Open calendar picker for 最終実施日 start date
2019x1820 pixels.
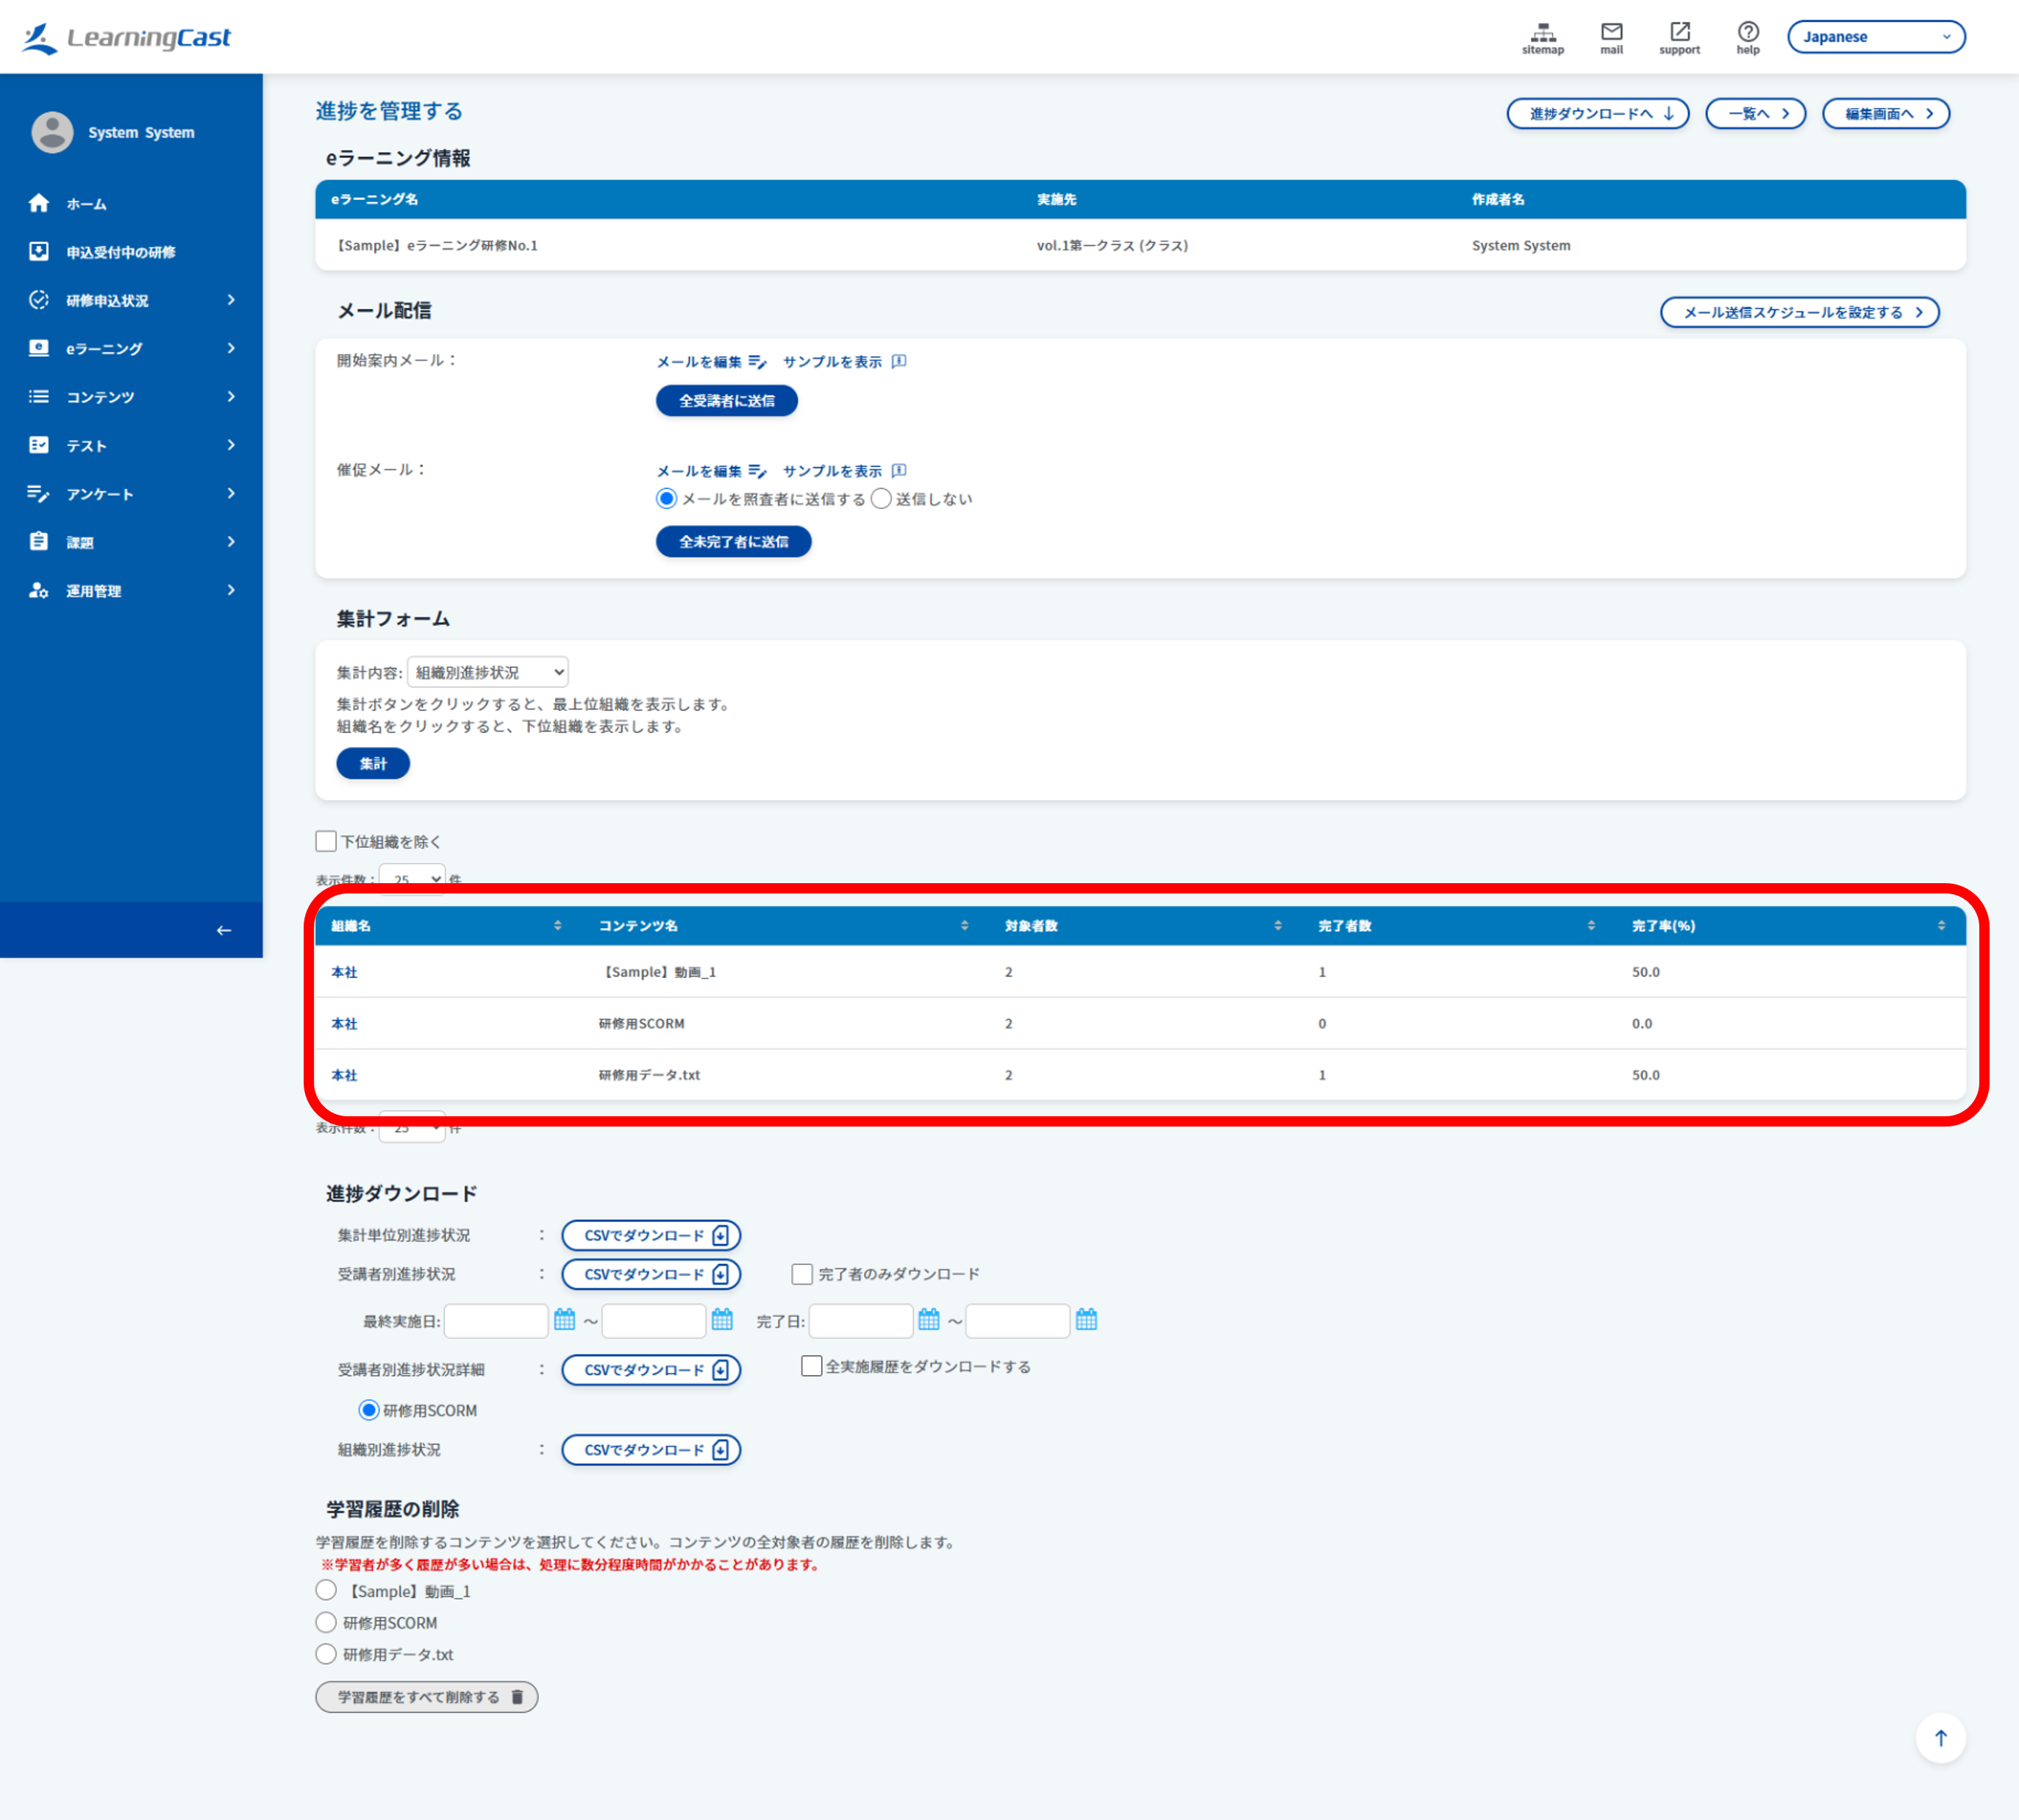pyautogui.click(x=564, y=1320)
